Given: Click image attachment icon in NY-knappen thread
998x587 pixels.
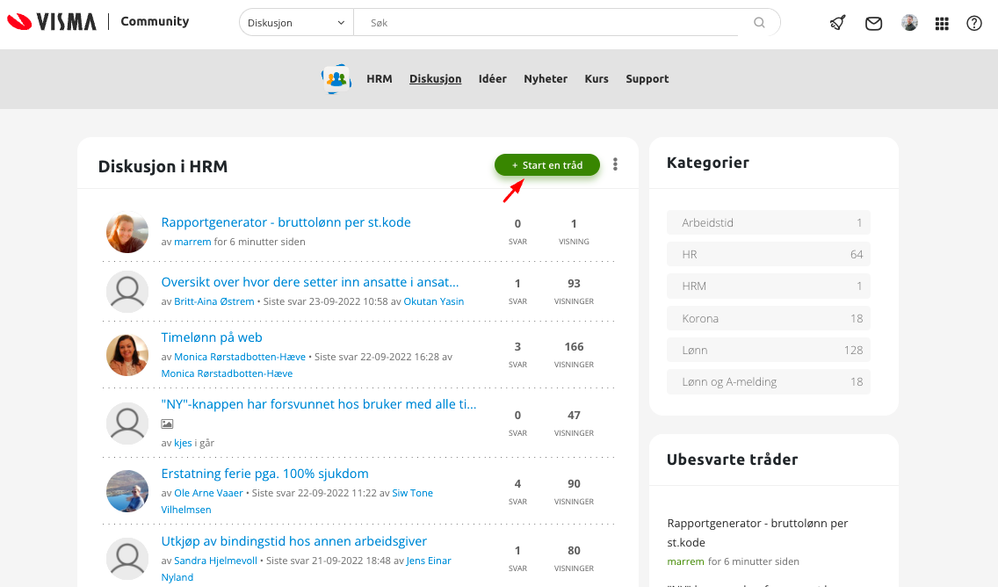Looking at the screenshot, I should point(167,424).
